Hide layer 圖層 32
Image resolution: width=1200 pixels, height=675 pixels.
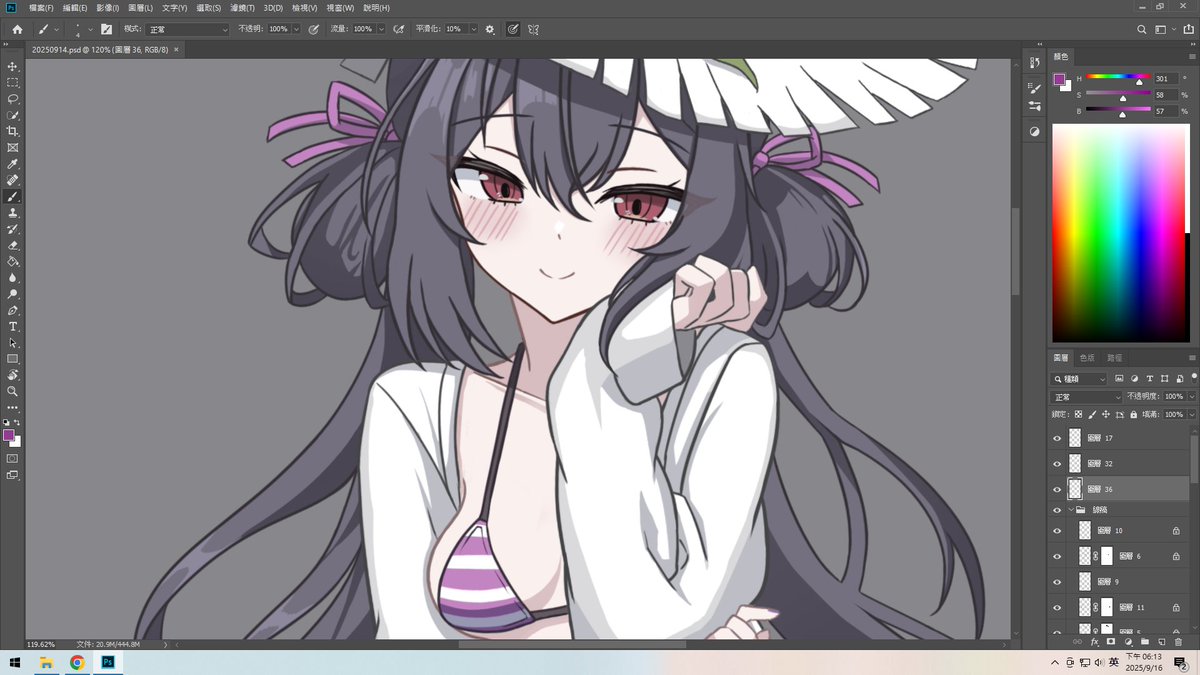pos(1058,464)
